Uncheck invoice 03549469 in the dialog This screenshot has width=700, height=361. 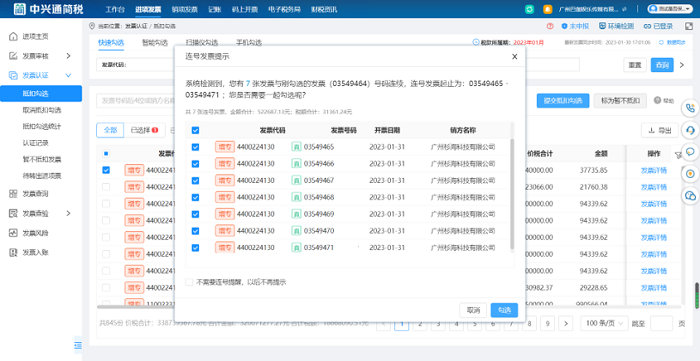click(195, 214)
